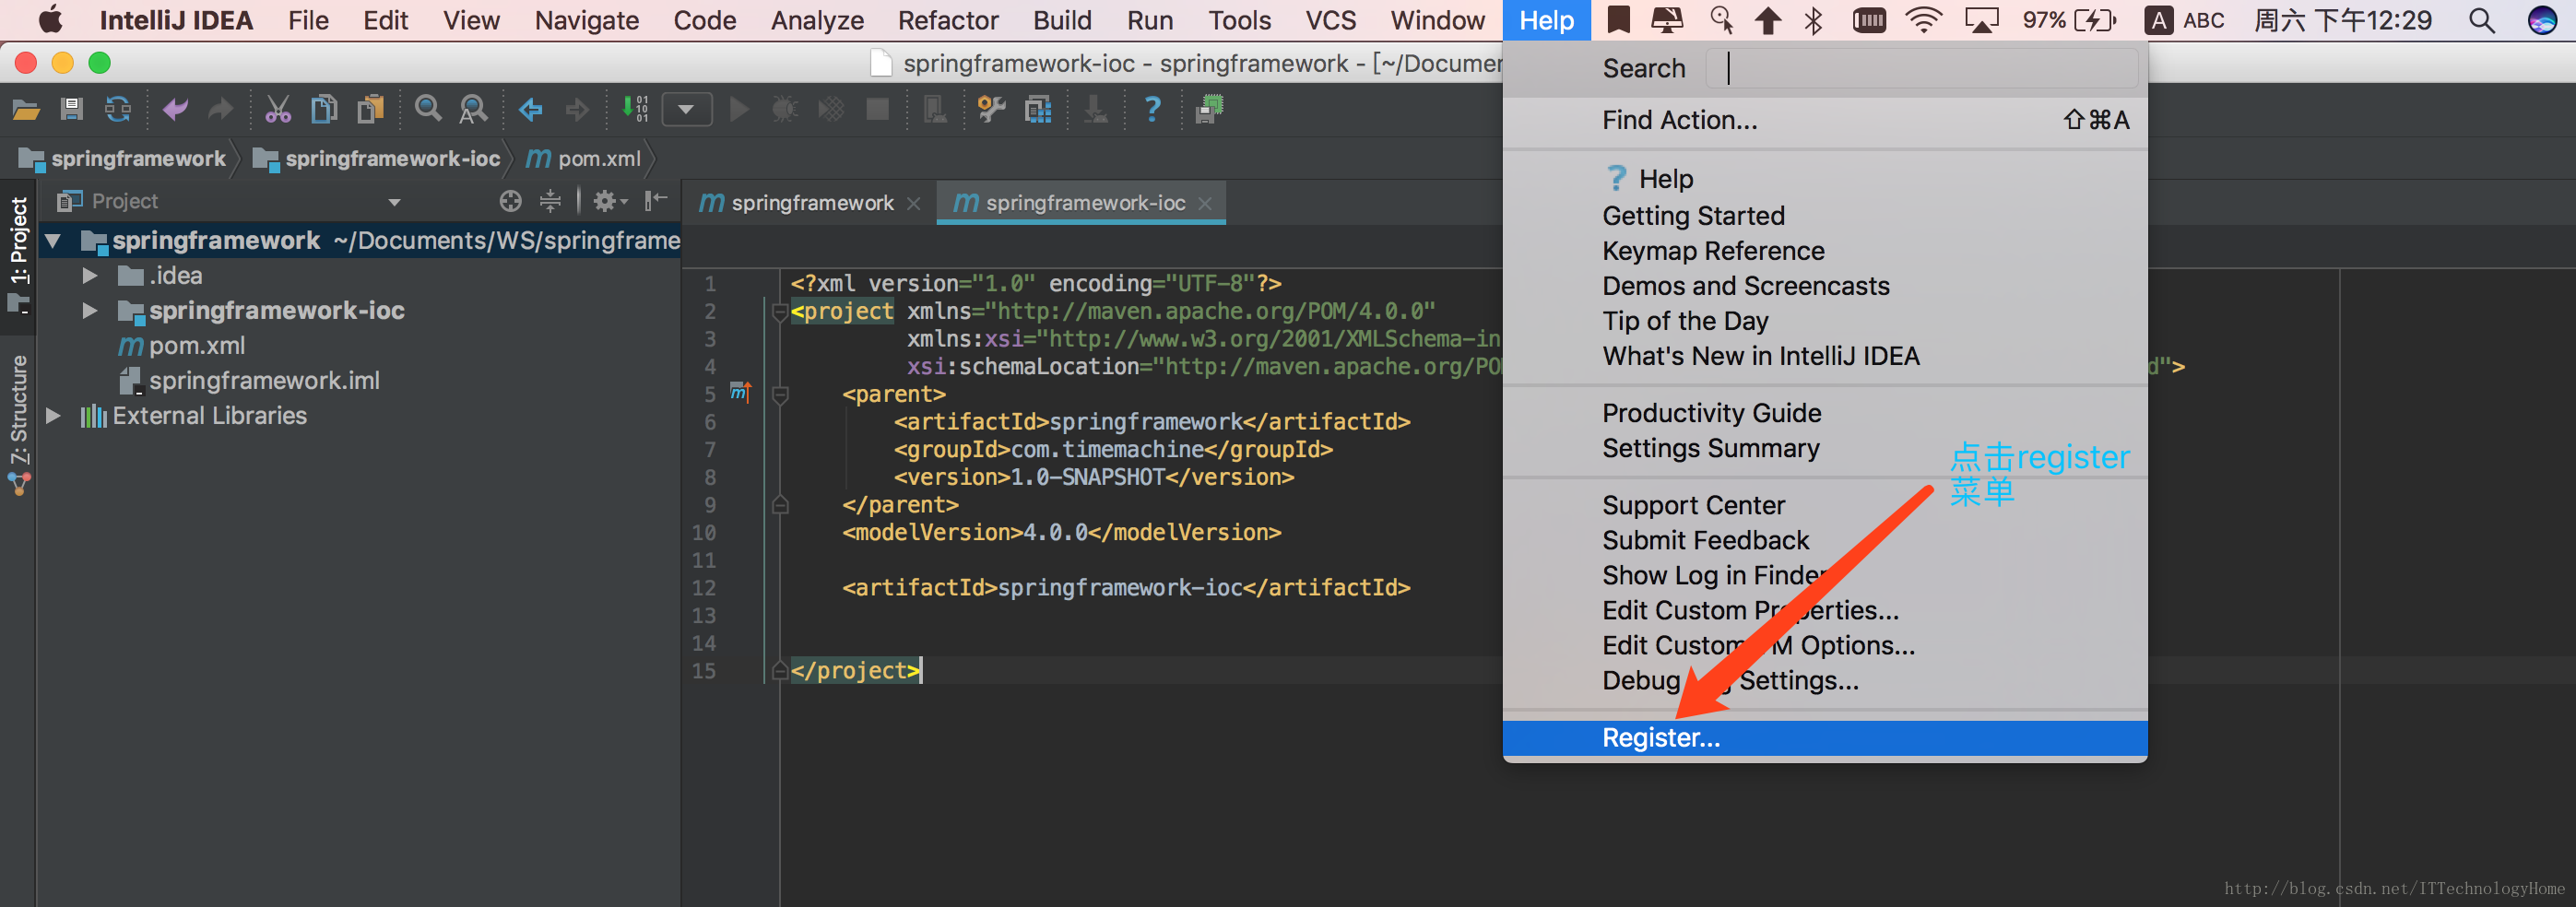Click the Debug bug icon

(785, 109)
